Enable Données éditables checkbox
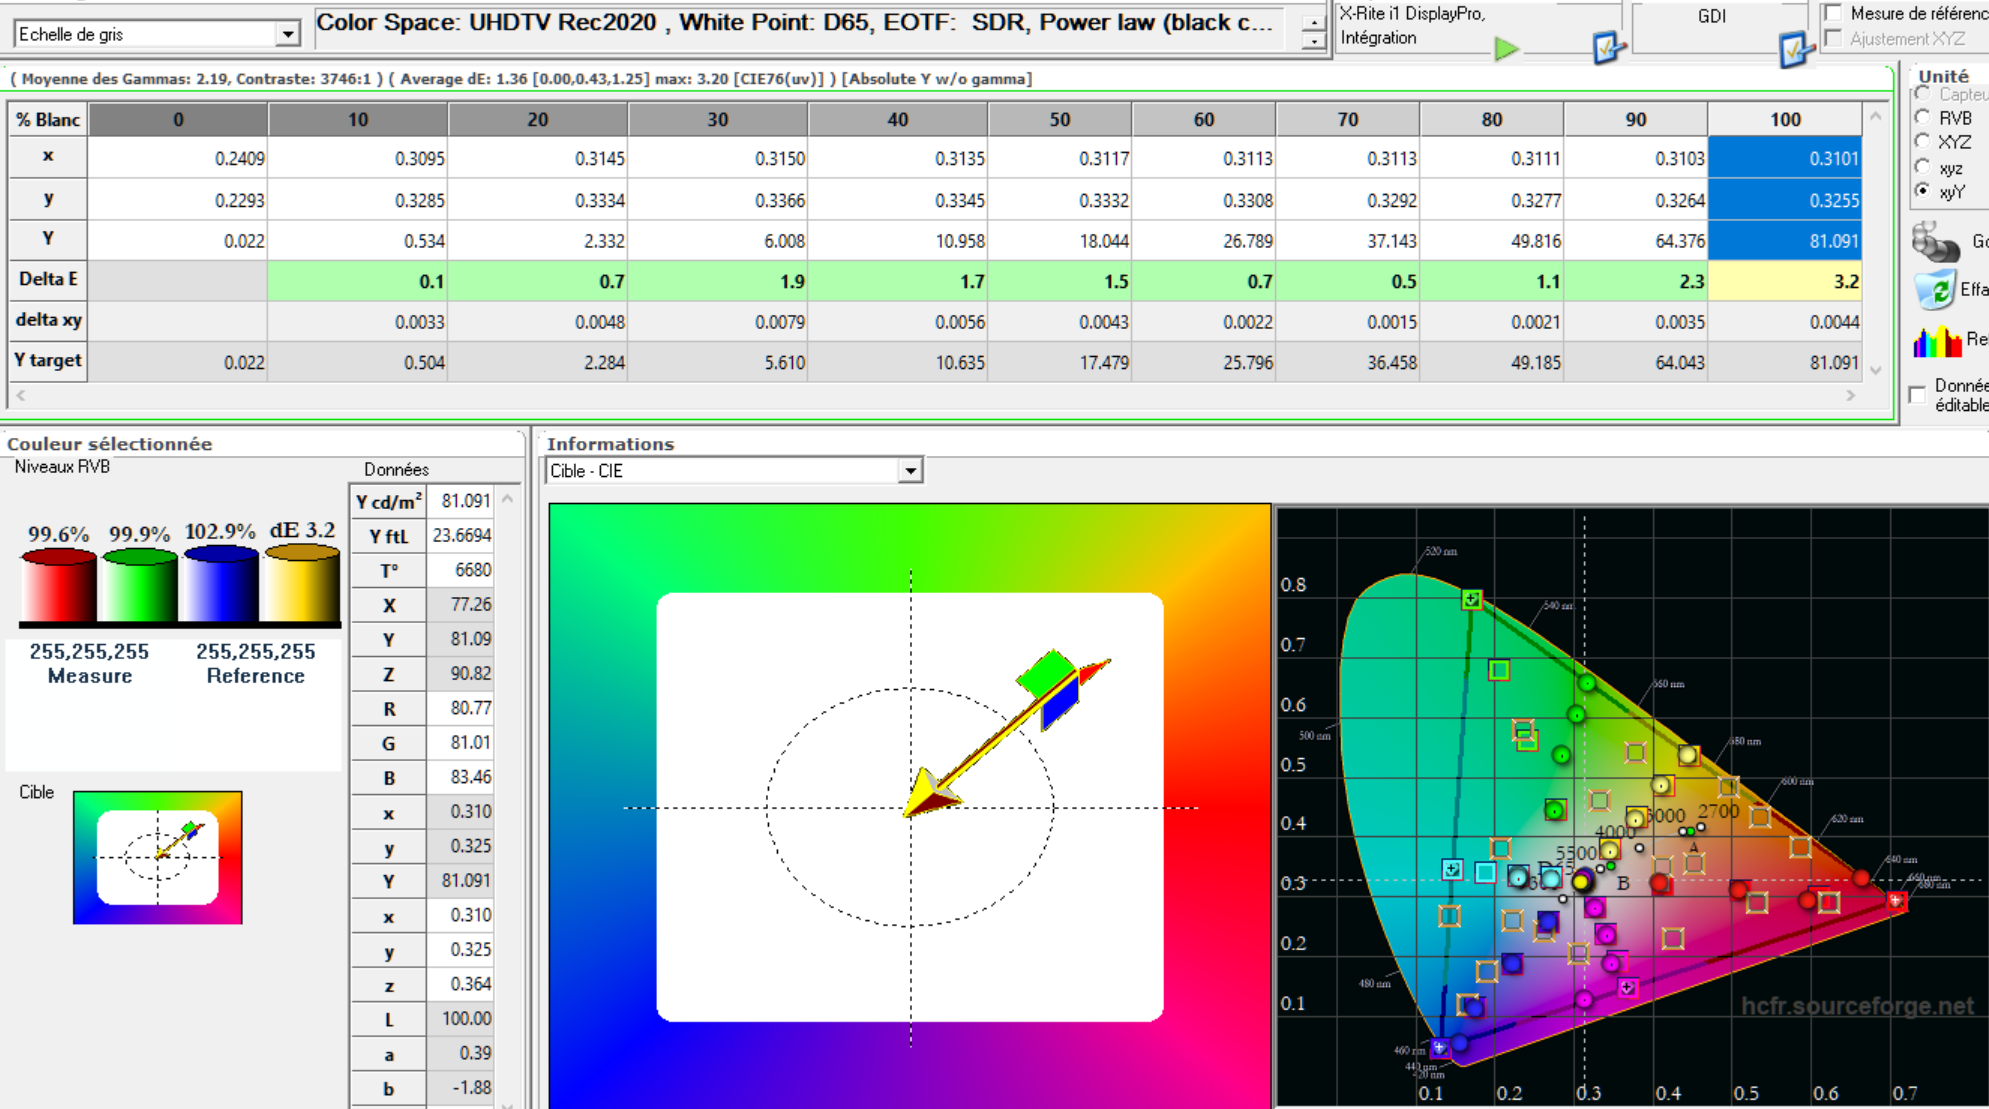 (x=1917, y=394)
